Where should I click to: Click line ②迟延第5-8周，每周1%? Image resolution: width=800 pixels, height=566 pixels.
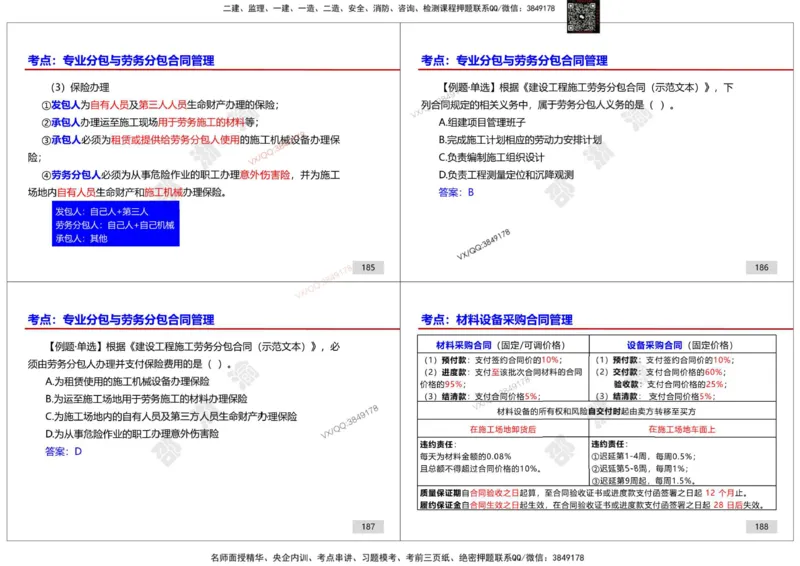[x=639, y=469]
